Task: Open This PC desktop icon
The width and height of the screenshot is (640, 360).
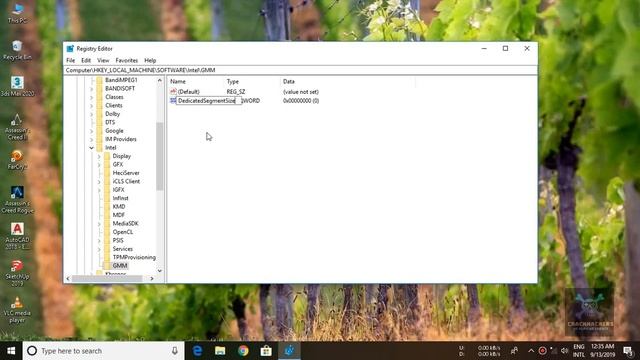Action: [x=17, y=13]
